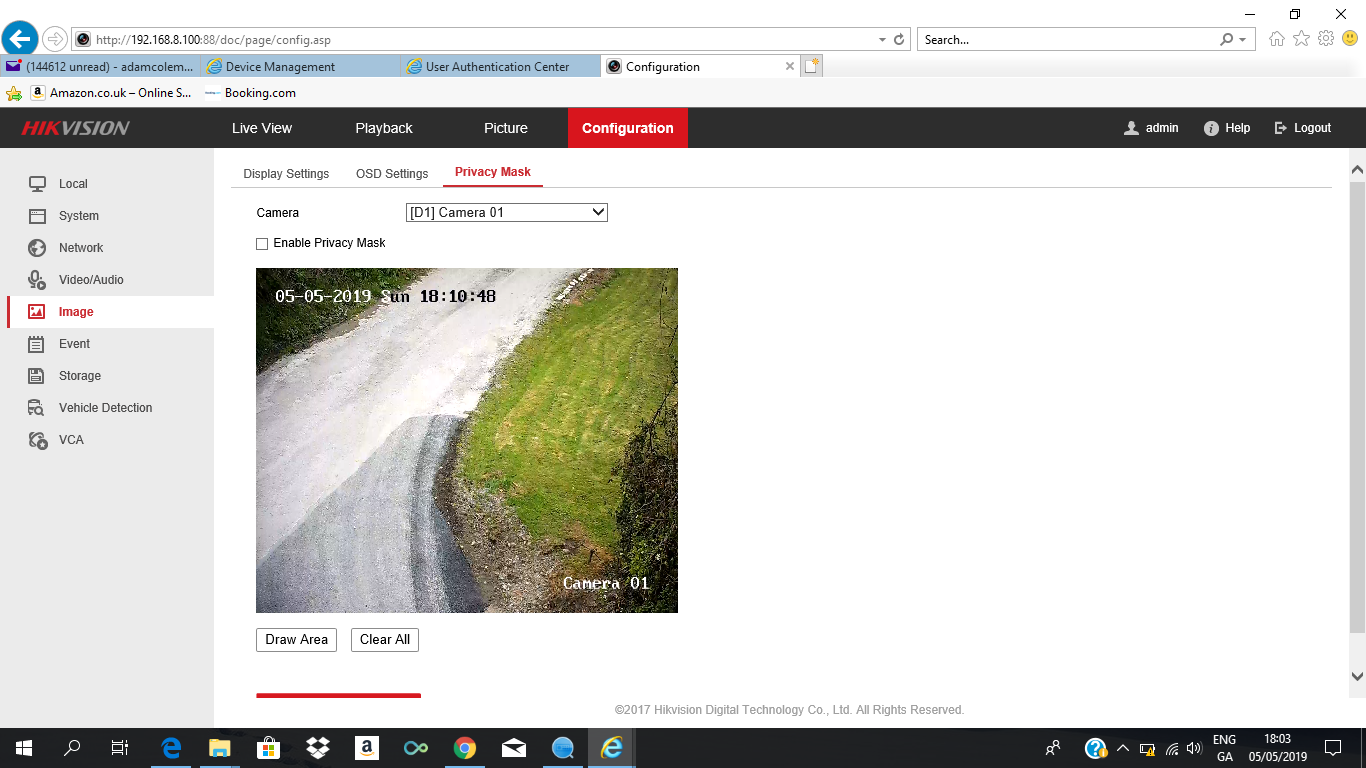Open the browser address bar dropdown arrow

pyautogui.click(x=882, y=40)
